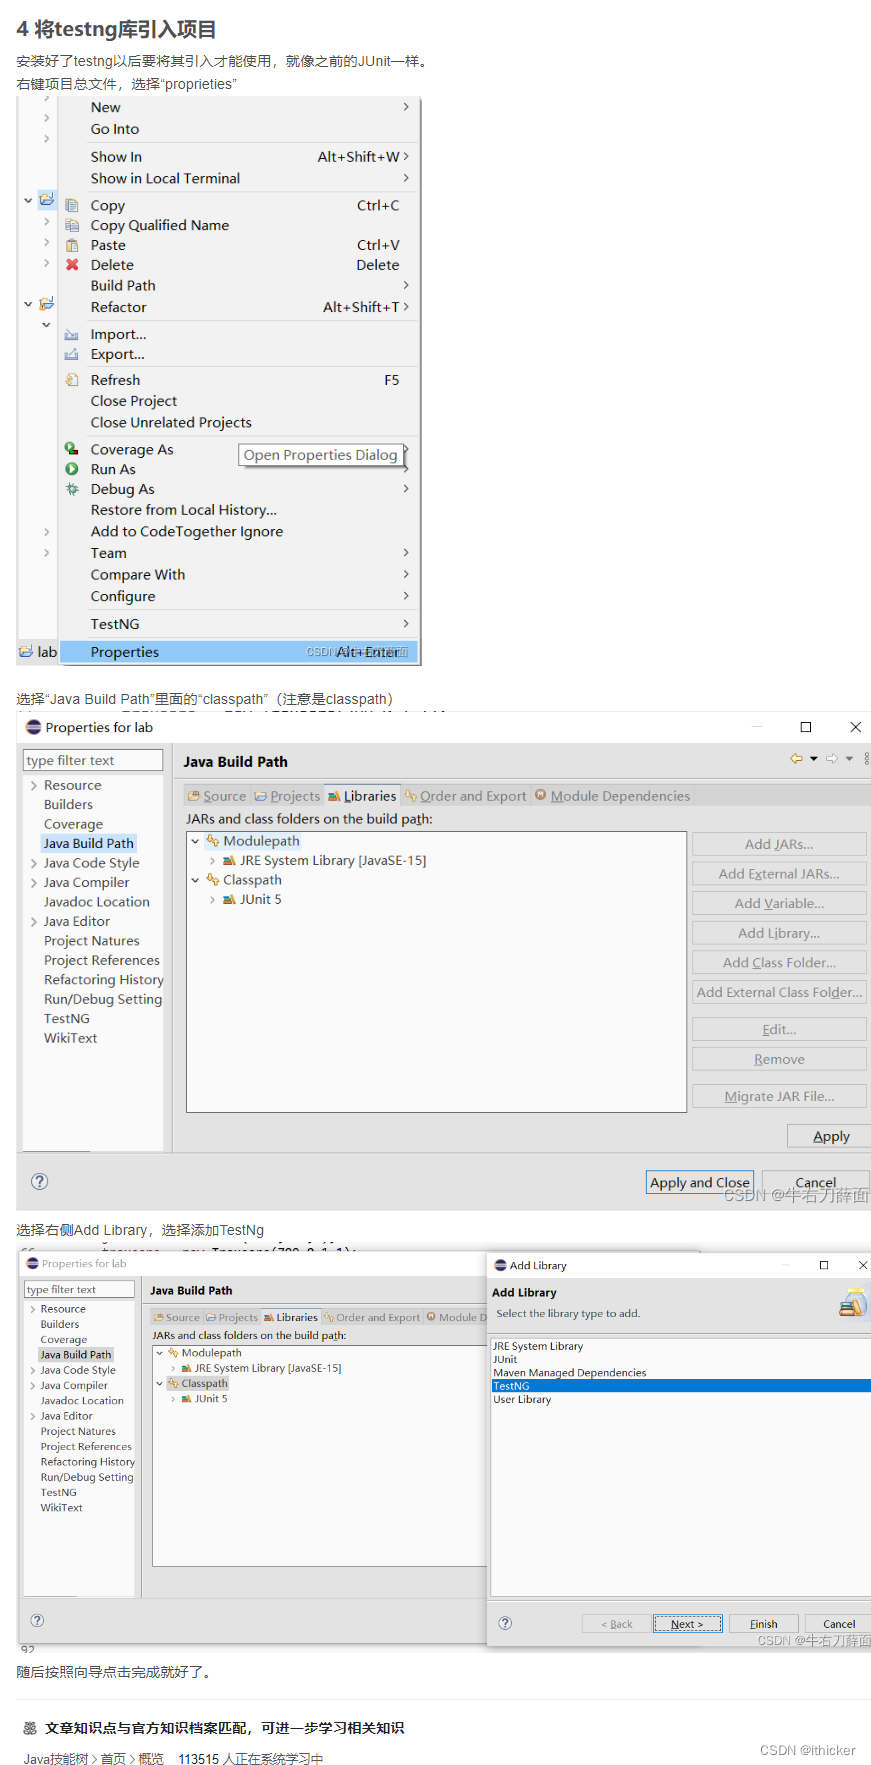Click the type filter text field

click(x=93, y=761)
